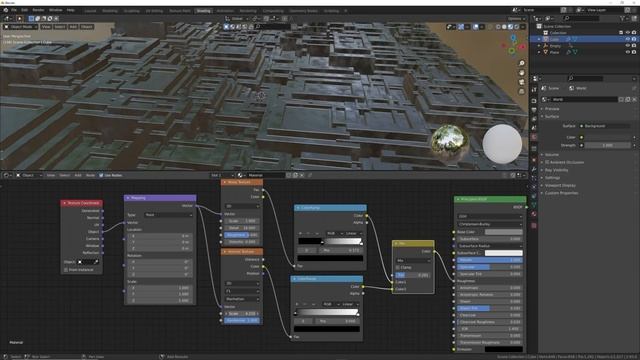Open the File menu
This screenshot has height=360, width=640.
(x=14, y=10)
